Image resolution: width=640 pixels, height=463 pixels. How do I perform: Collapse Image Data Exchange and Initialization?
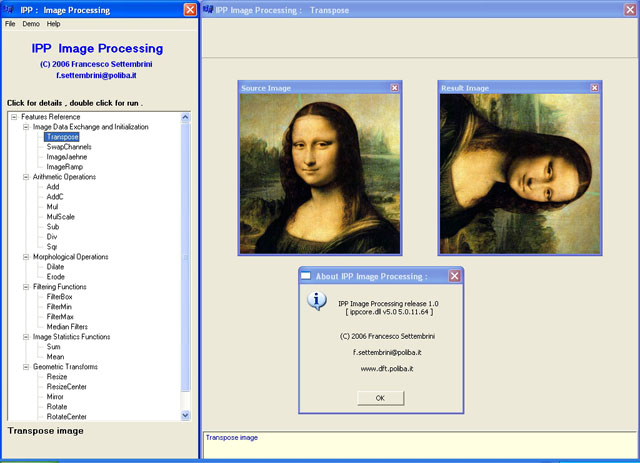click(x=26, y=127)
